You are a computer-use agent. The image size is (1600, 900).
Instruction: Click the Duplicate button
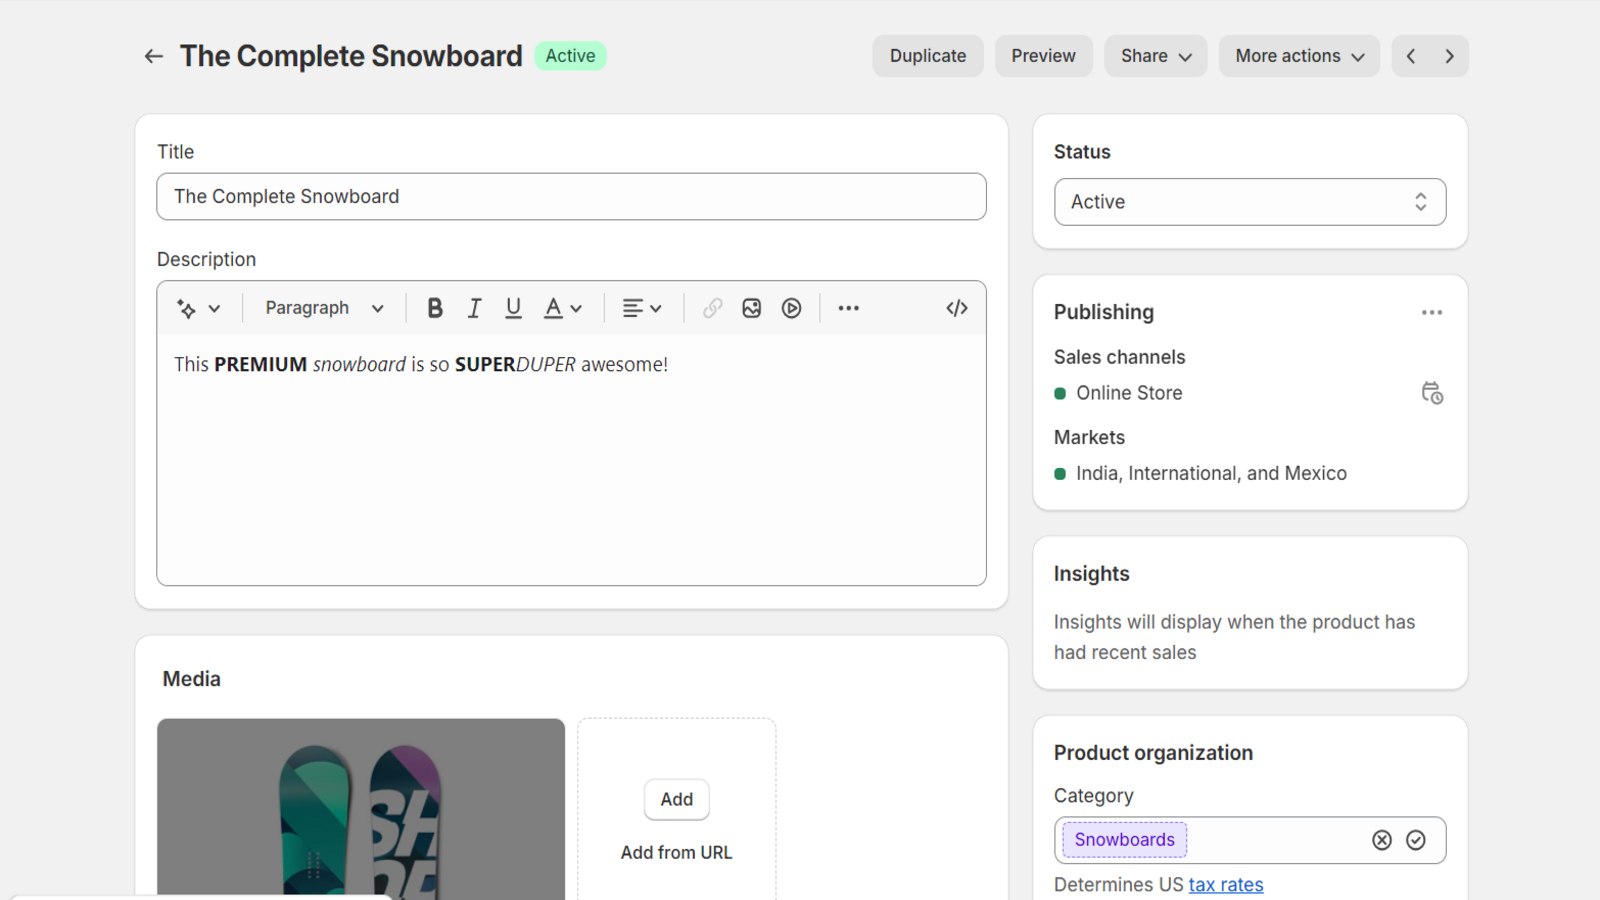(928, 56)
